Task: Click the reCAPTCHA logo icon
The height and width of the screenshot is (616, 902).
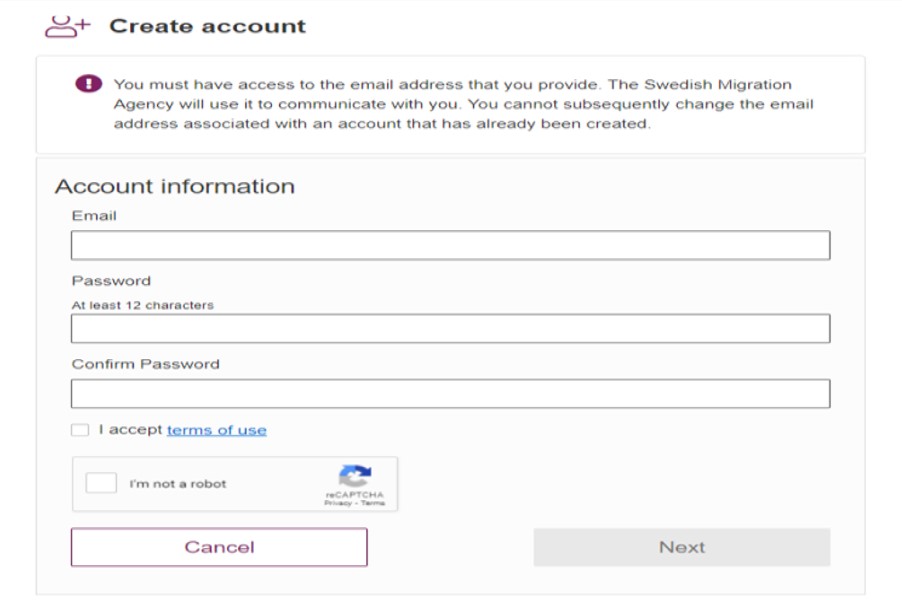Action: pyautogui.click(x=354, y=475)
